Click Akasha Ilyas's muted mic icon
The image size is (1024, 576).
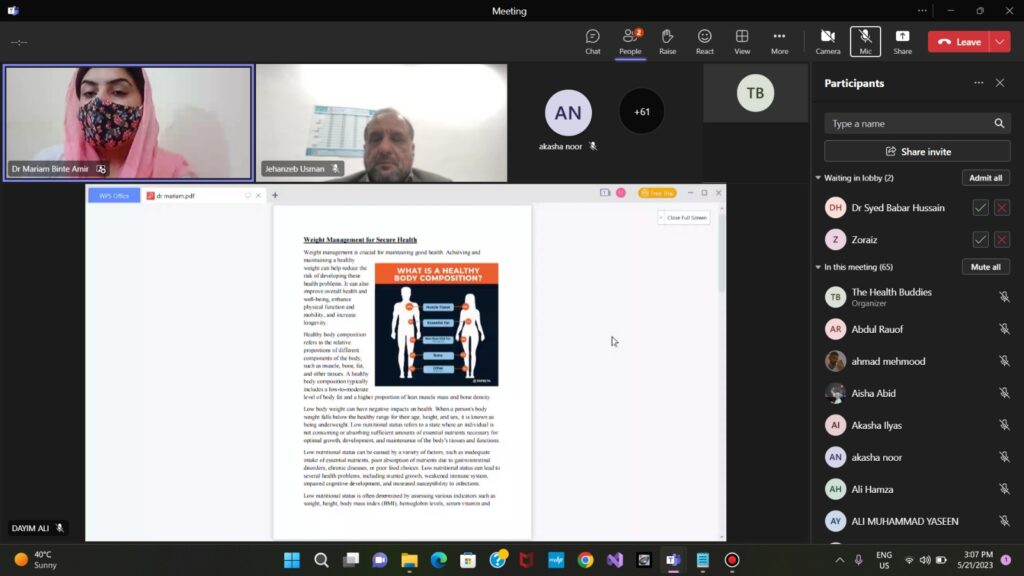tap(1004, 425)
